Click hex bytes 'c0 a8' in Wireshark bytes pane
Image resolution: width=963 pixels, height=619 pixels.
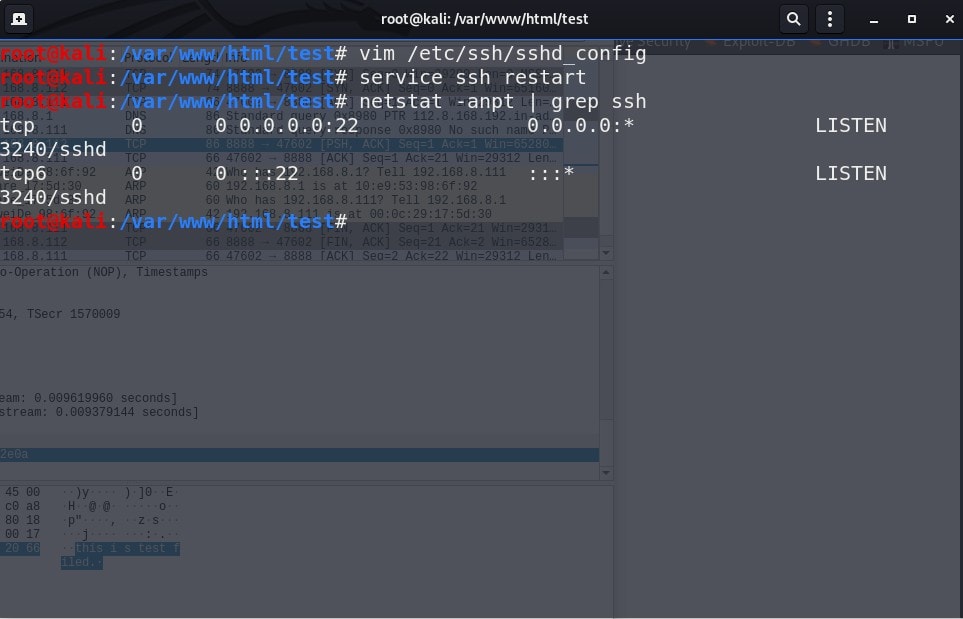point(23,507)
